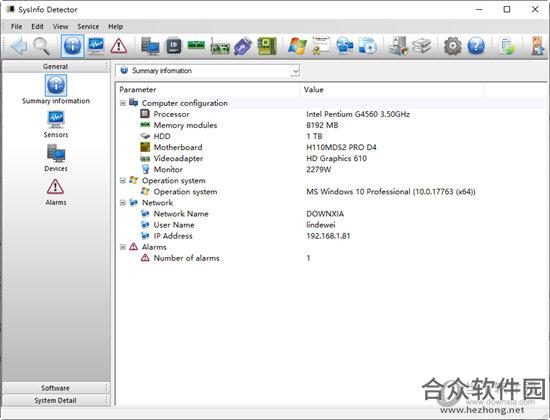Open Alarms in the left sidebar
Screen dimensions: 550x420
tap(56, 192)
